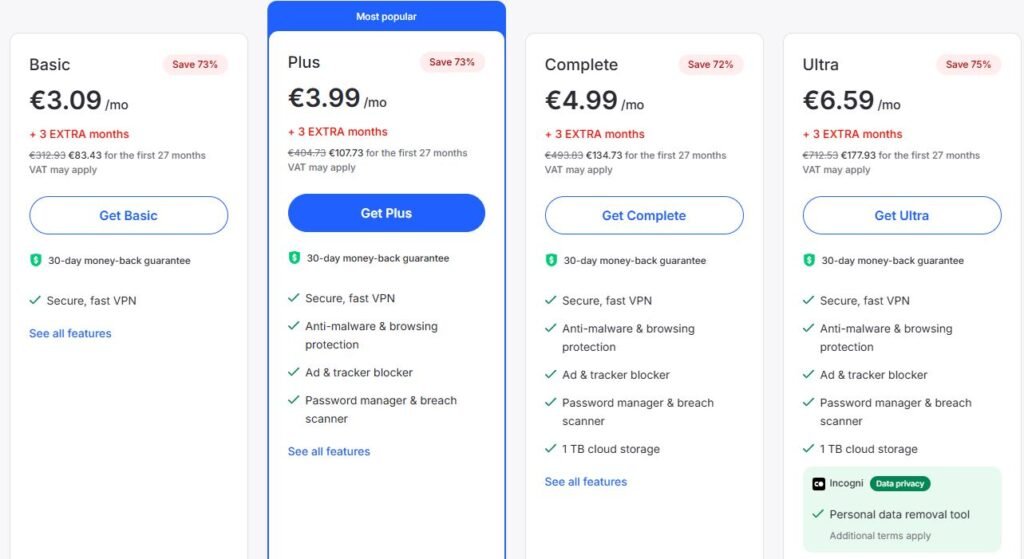Image resolution: width=1024 pixels, height=559 pixels.
Task: Choose the Get Plus button
Action: 387,213
